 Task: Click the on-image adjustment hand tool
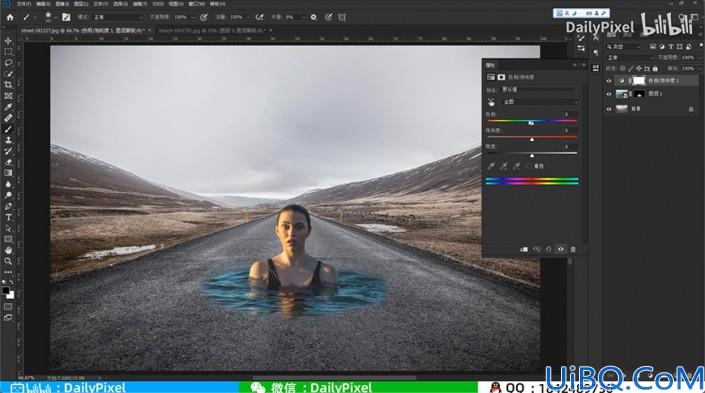pos(491,102)
